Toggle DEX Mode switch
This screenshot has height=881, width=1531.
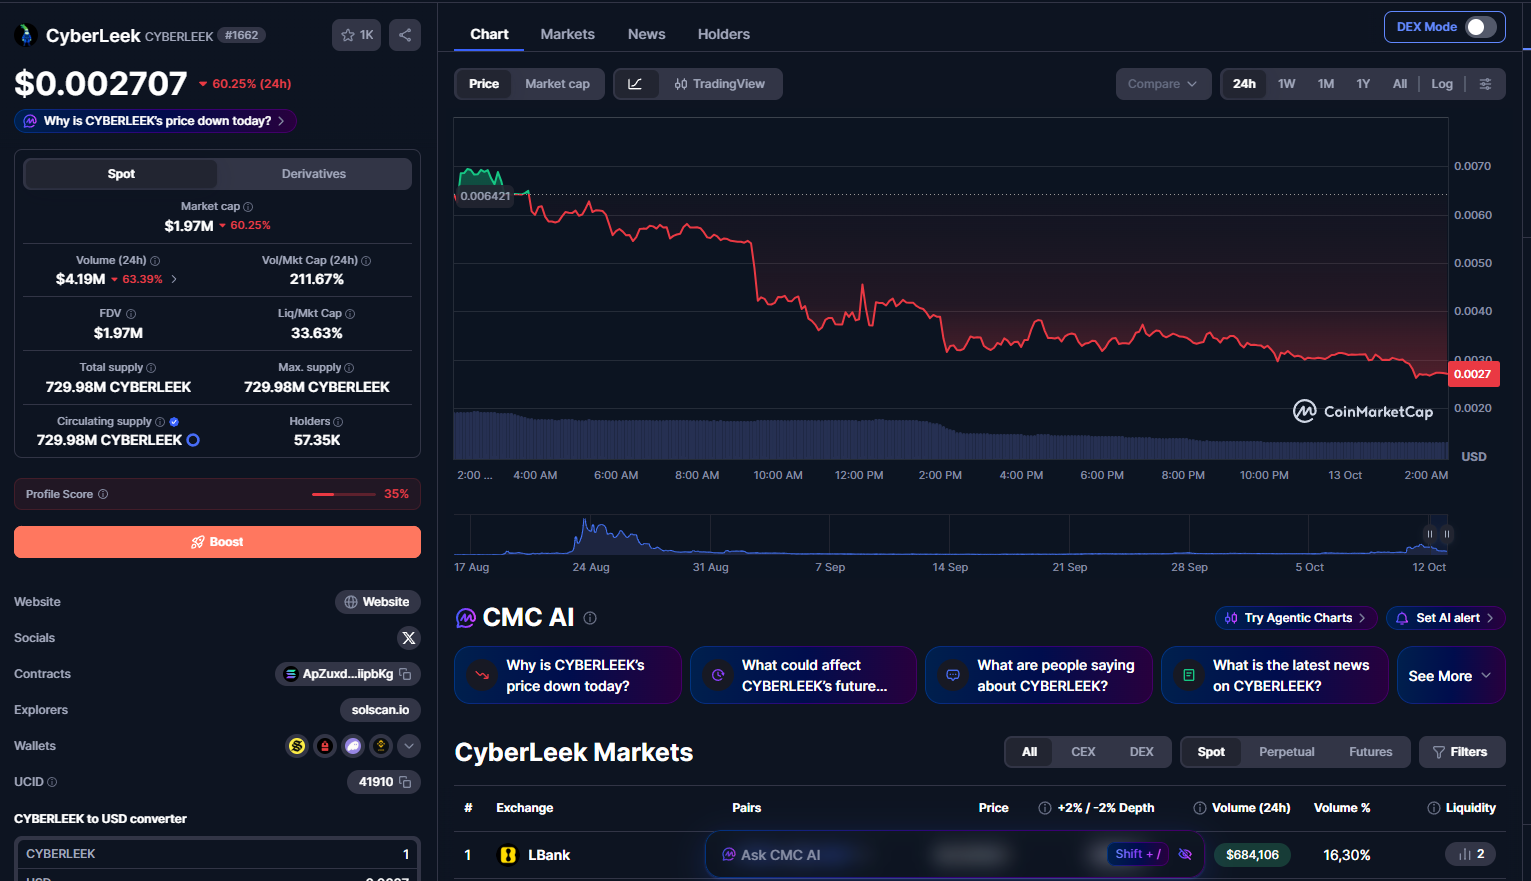(1481, 27)
